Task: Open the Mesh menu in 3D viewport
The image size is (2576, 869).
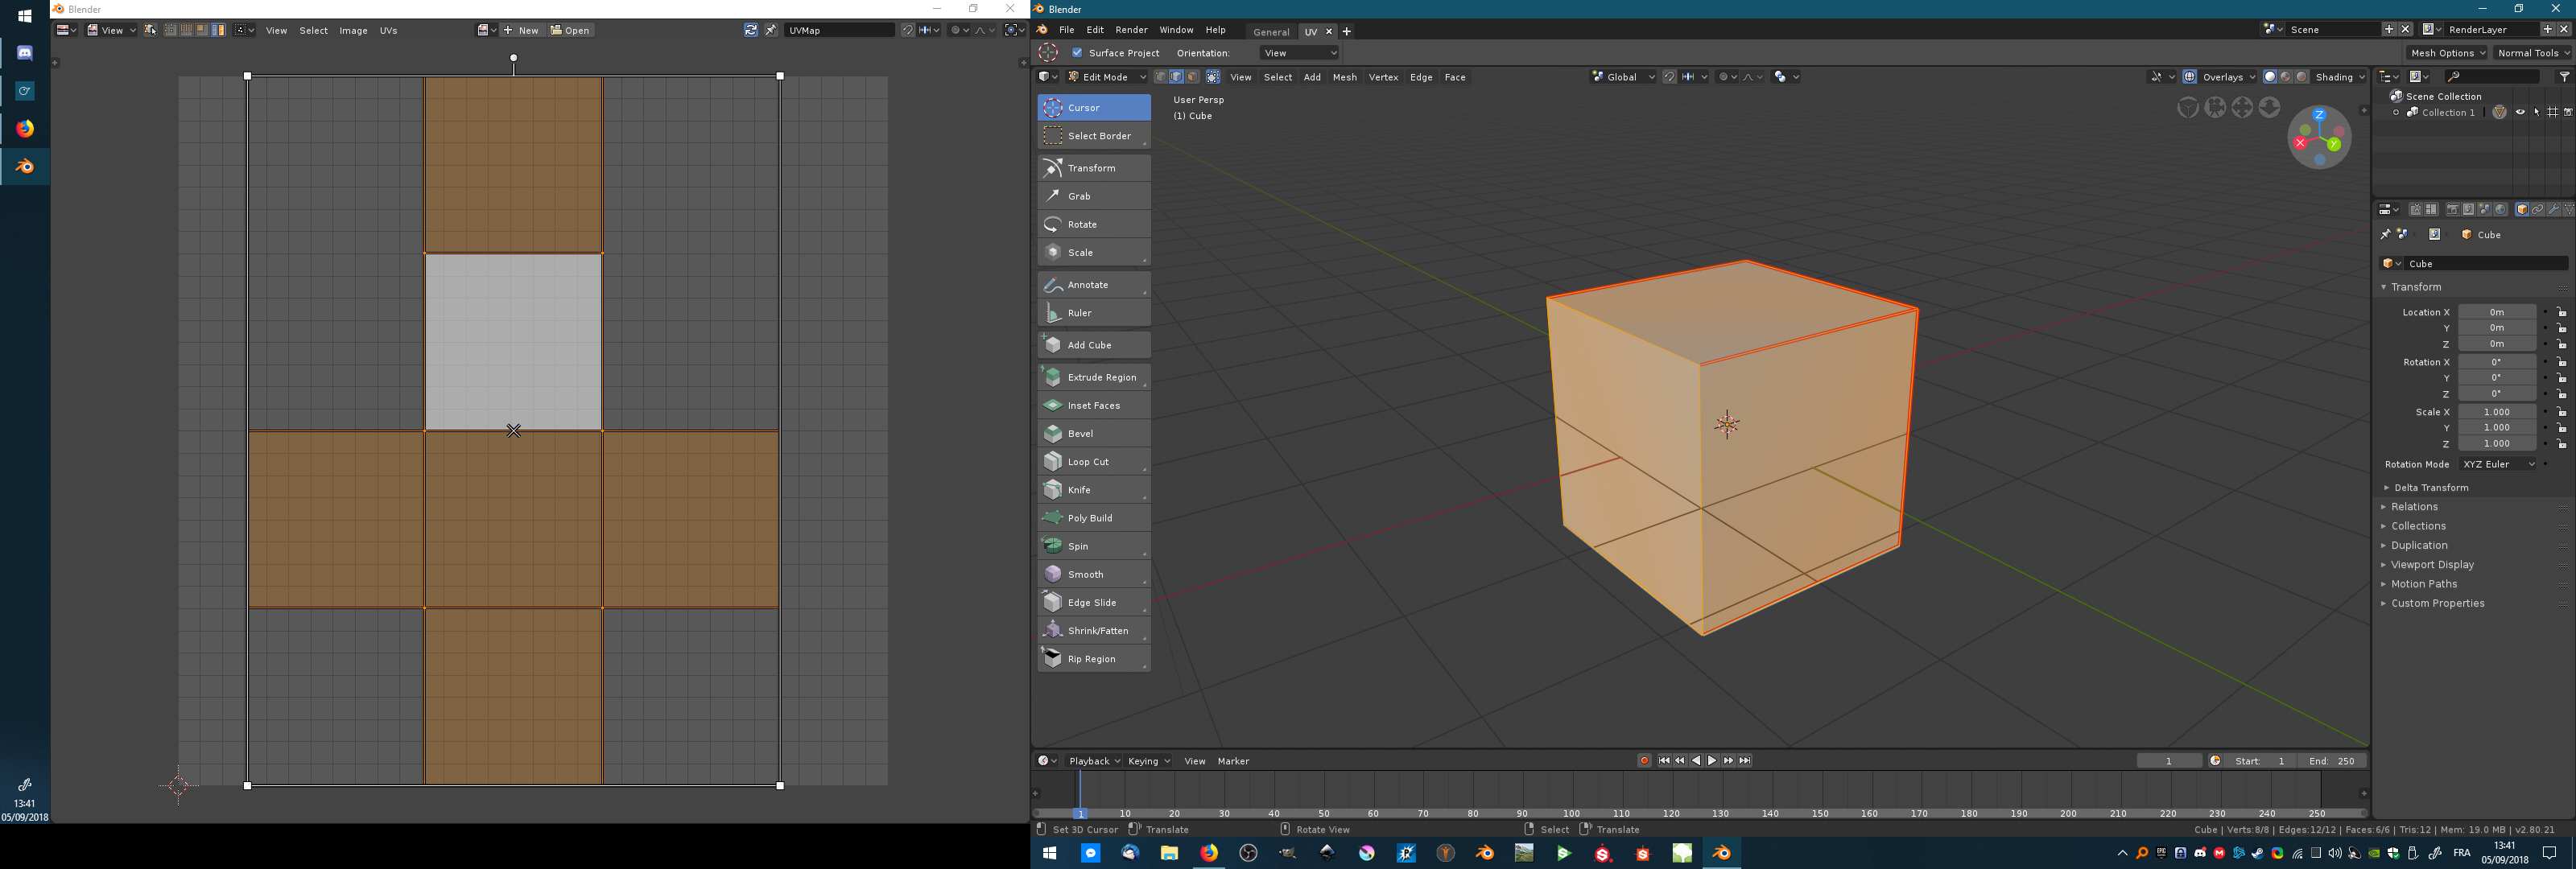Action: click(x=1345, y=77)
